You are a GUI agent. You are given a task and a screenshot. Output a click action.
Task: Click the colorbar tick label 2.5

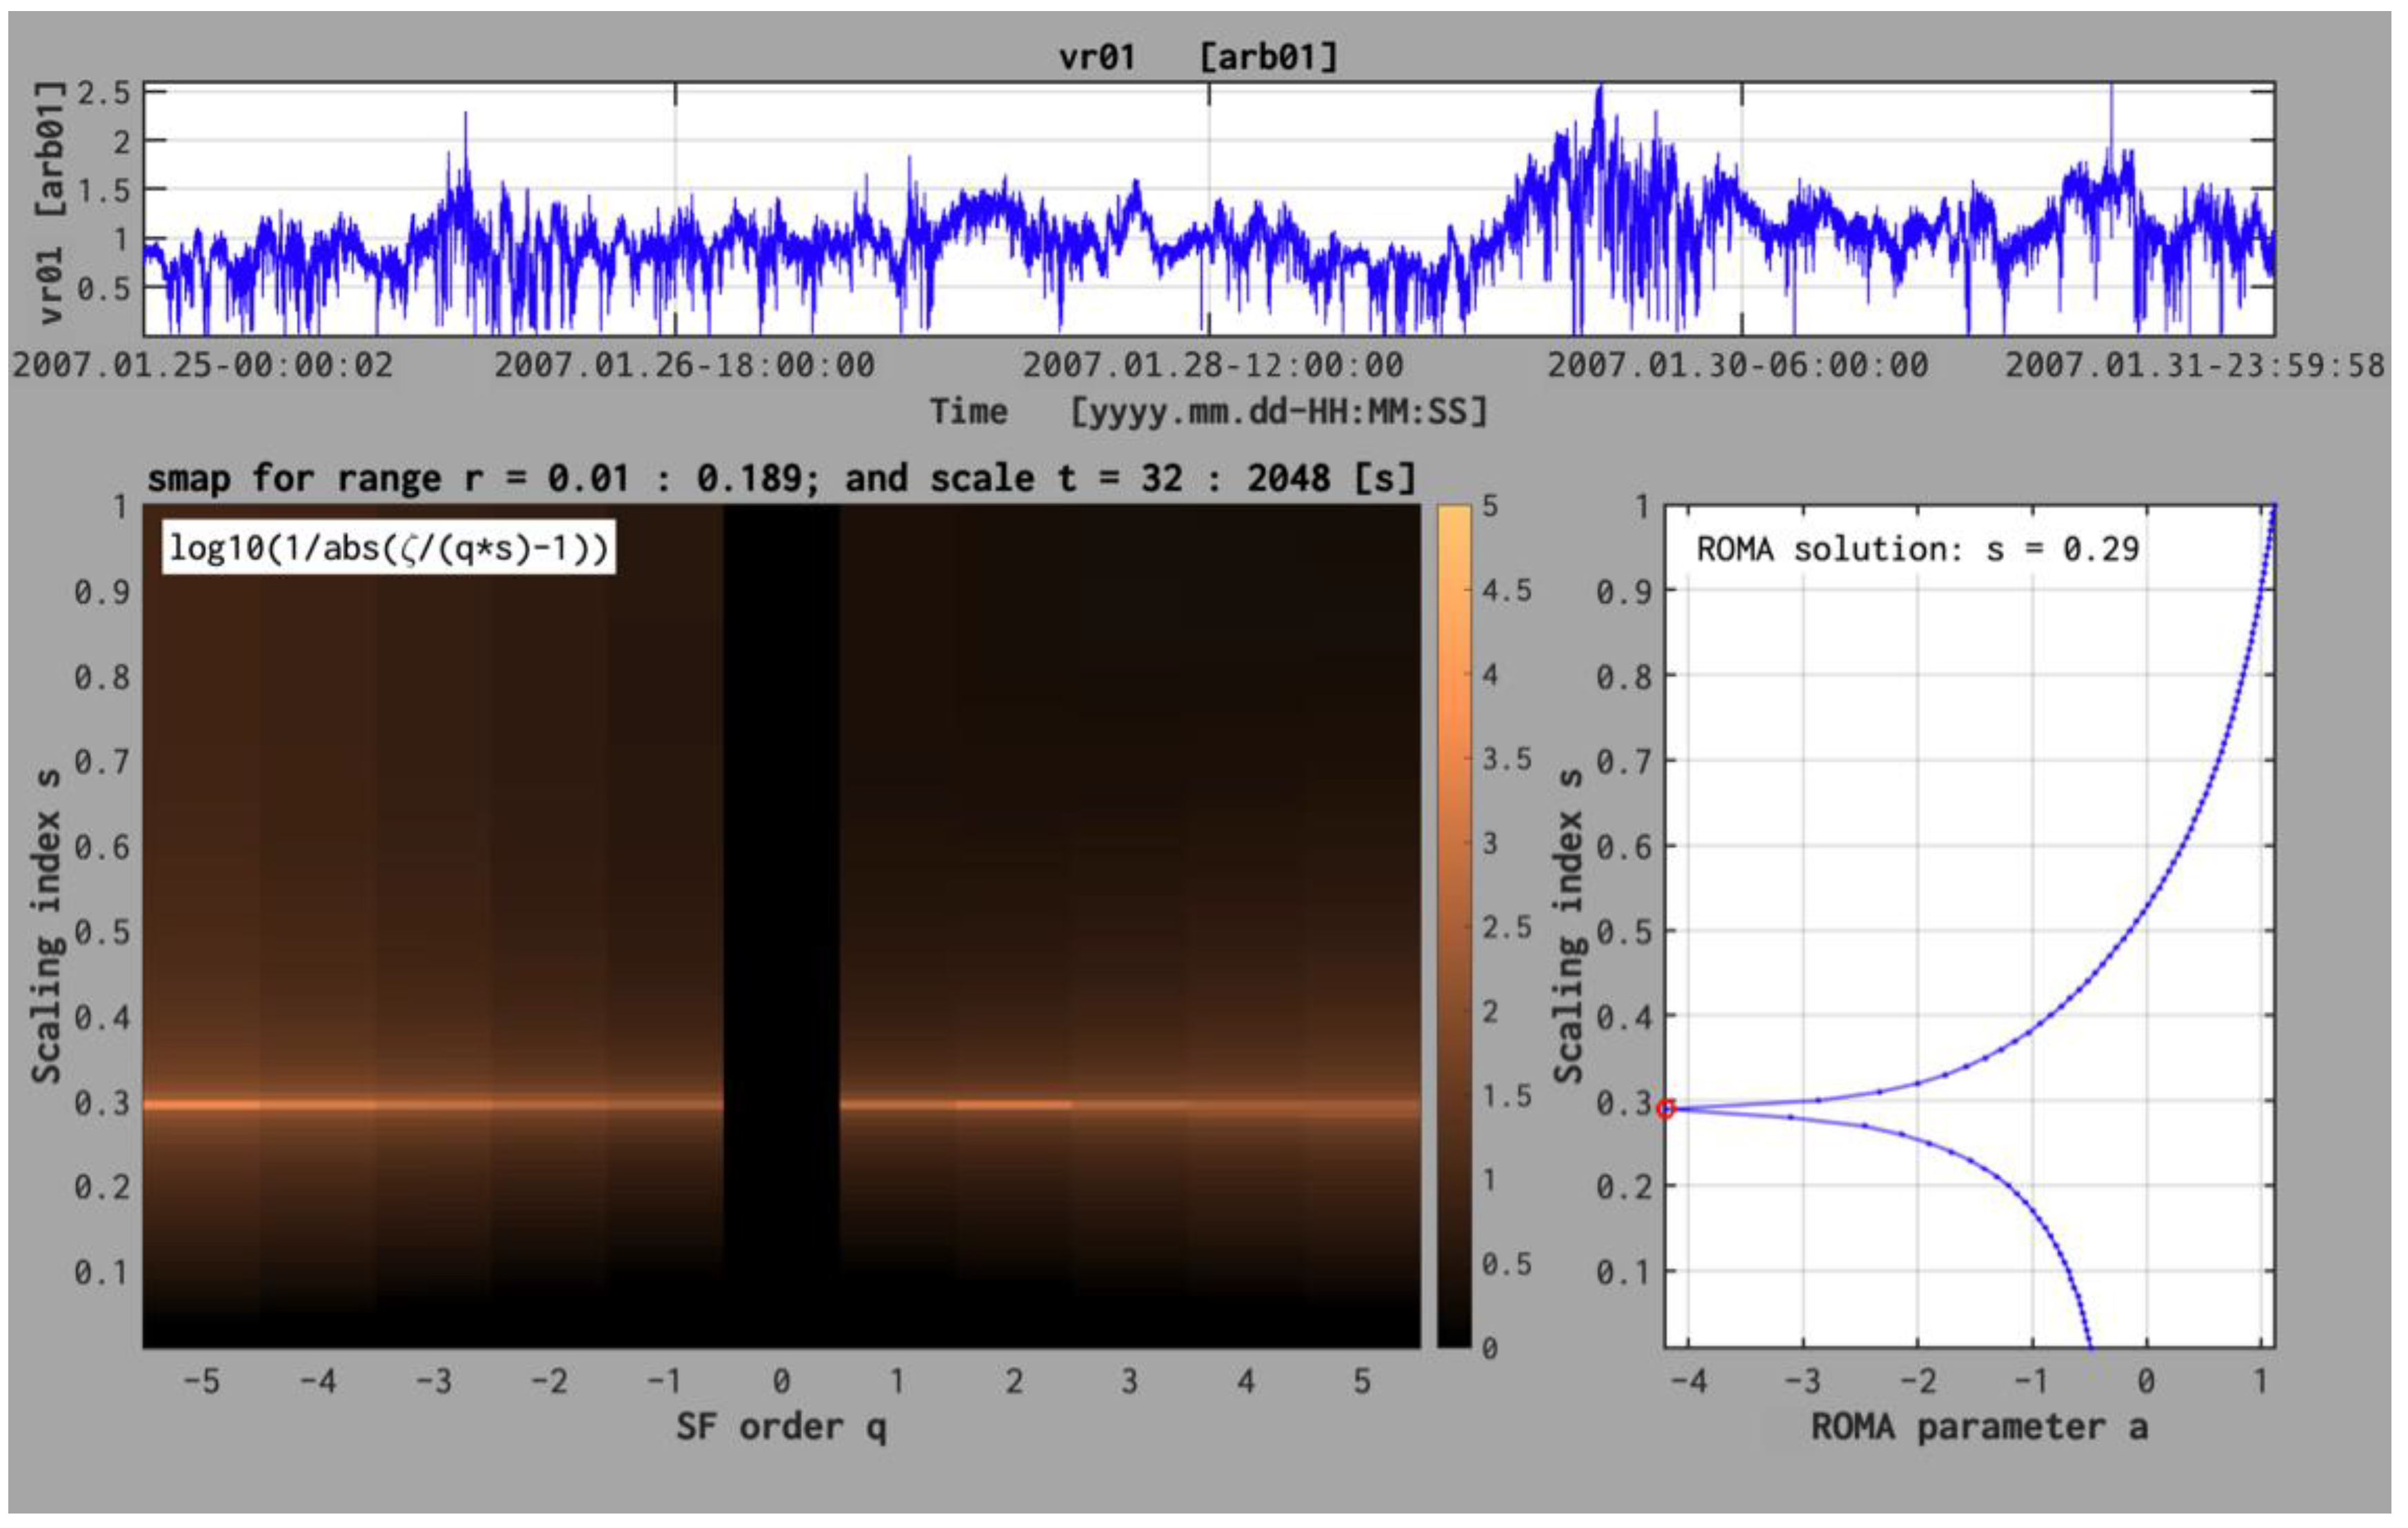coord(1506,927)
